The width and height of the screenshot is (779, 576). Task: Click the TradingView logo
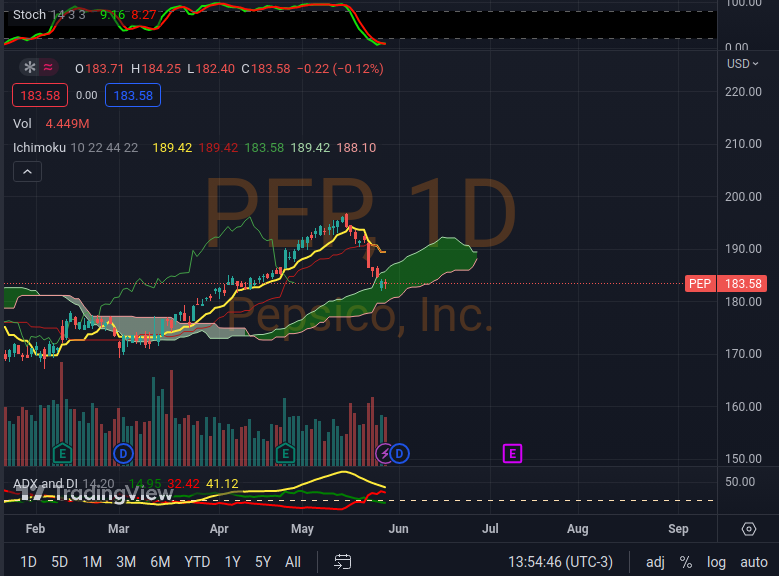(x=94, y=493)
